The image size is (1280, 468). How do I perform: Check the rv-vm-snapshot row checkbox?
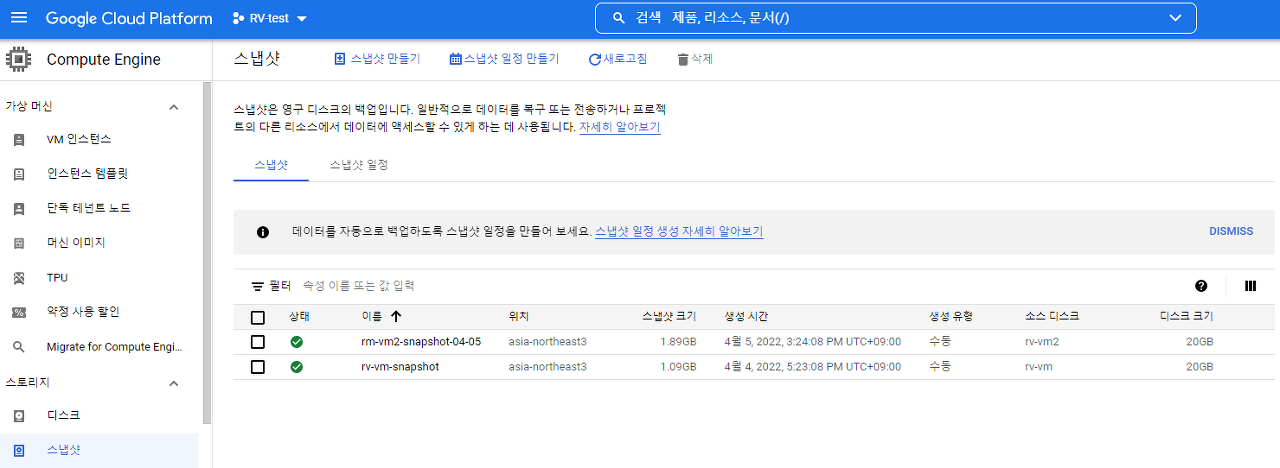258,367
